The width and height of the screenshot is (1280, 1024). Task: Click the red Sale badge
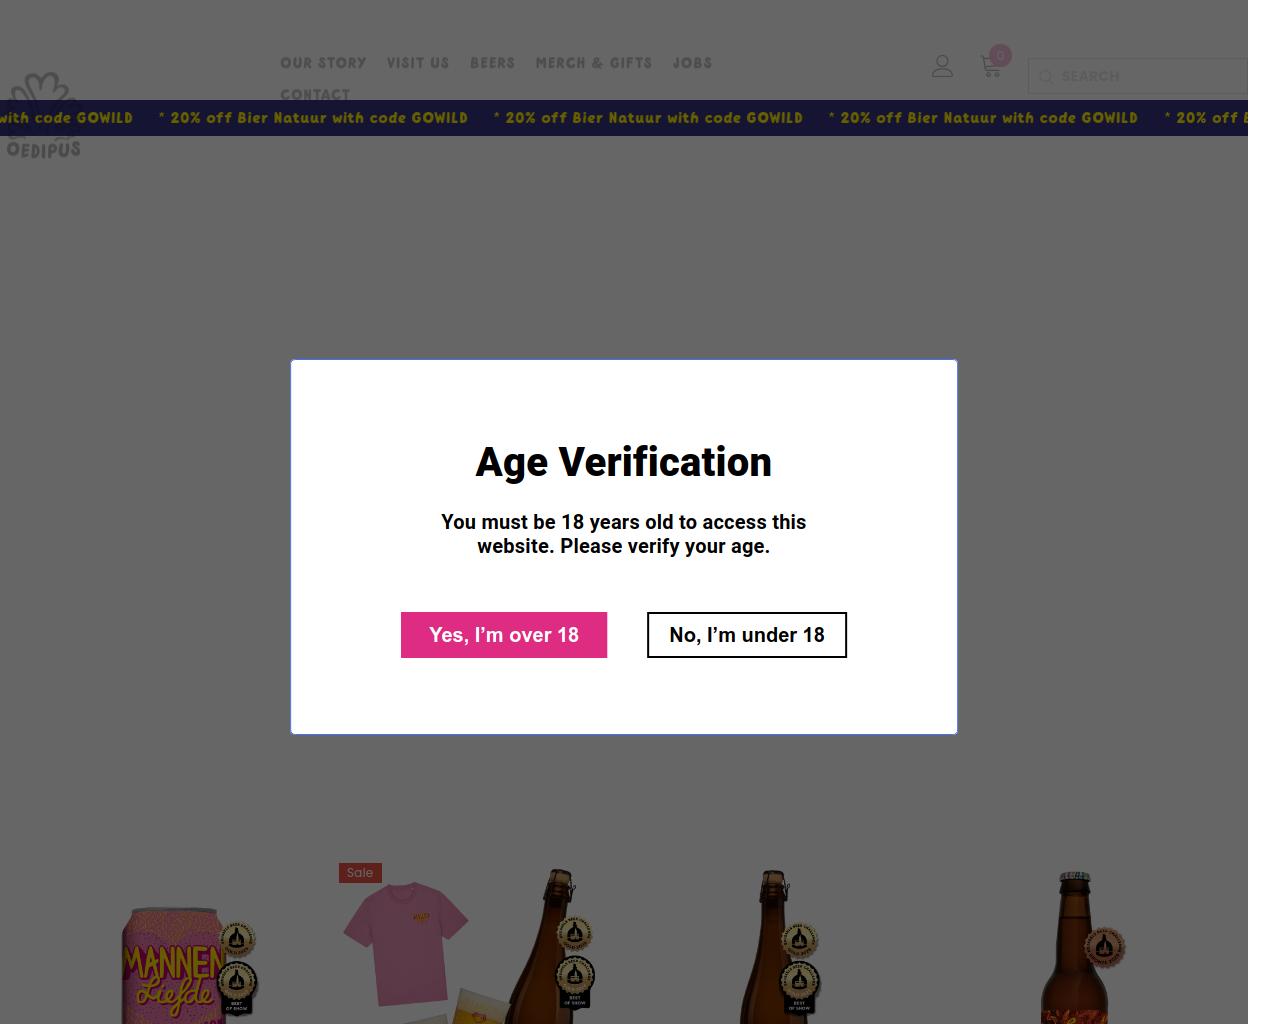[x=360, y=873]
